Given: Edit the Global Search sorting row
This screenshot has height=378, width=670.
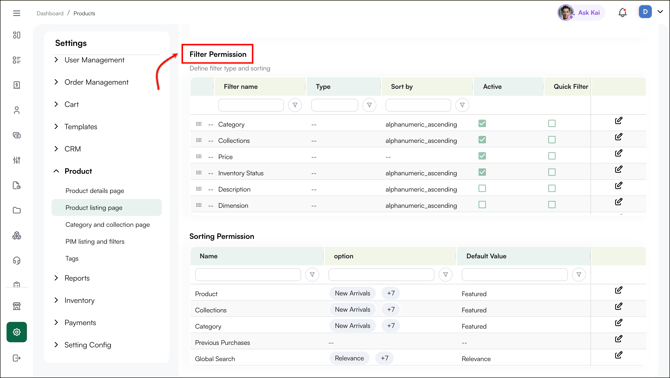Looking at the screenshot, I should click(618, 355).
